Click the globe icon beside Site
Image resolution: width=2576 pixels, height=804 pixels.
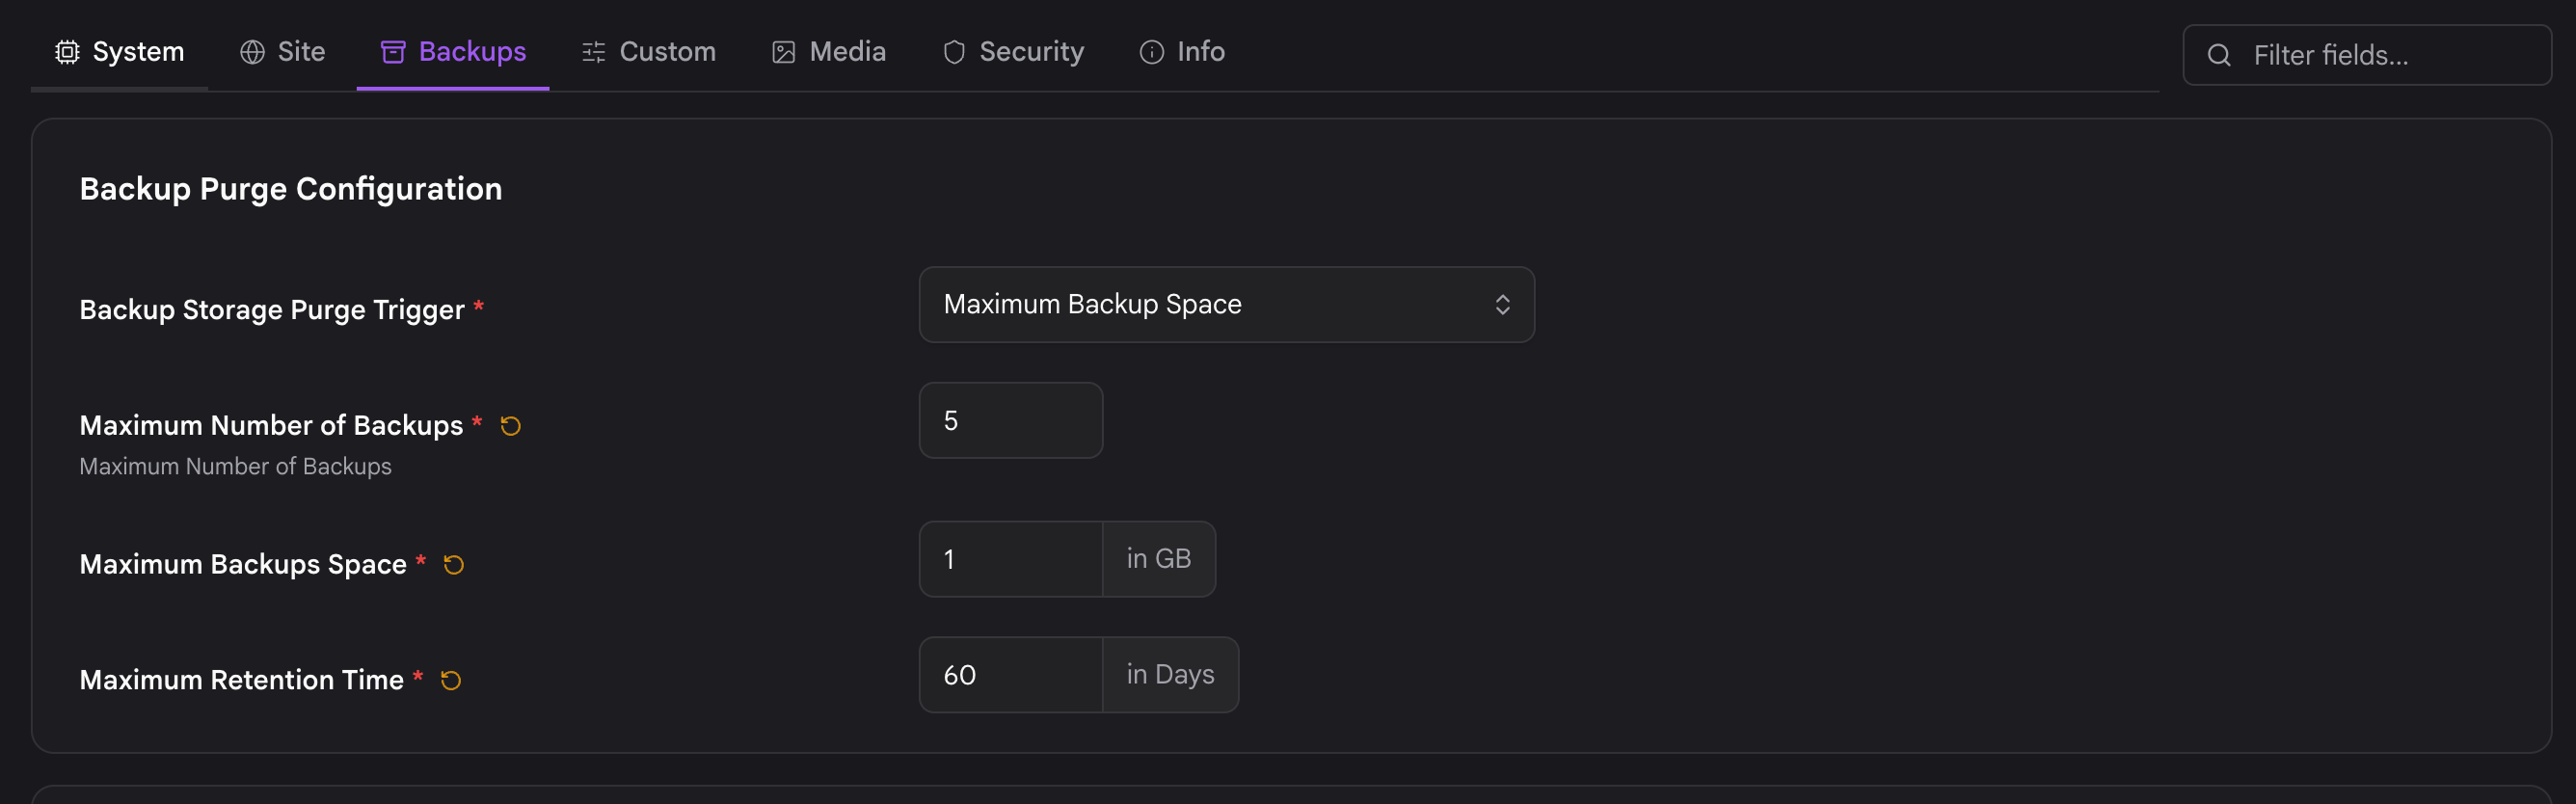(x=252, y=52)
